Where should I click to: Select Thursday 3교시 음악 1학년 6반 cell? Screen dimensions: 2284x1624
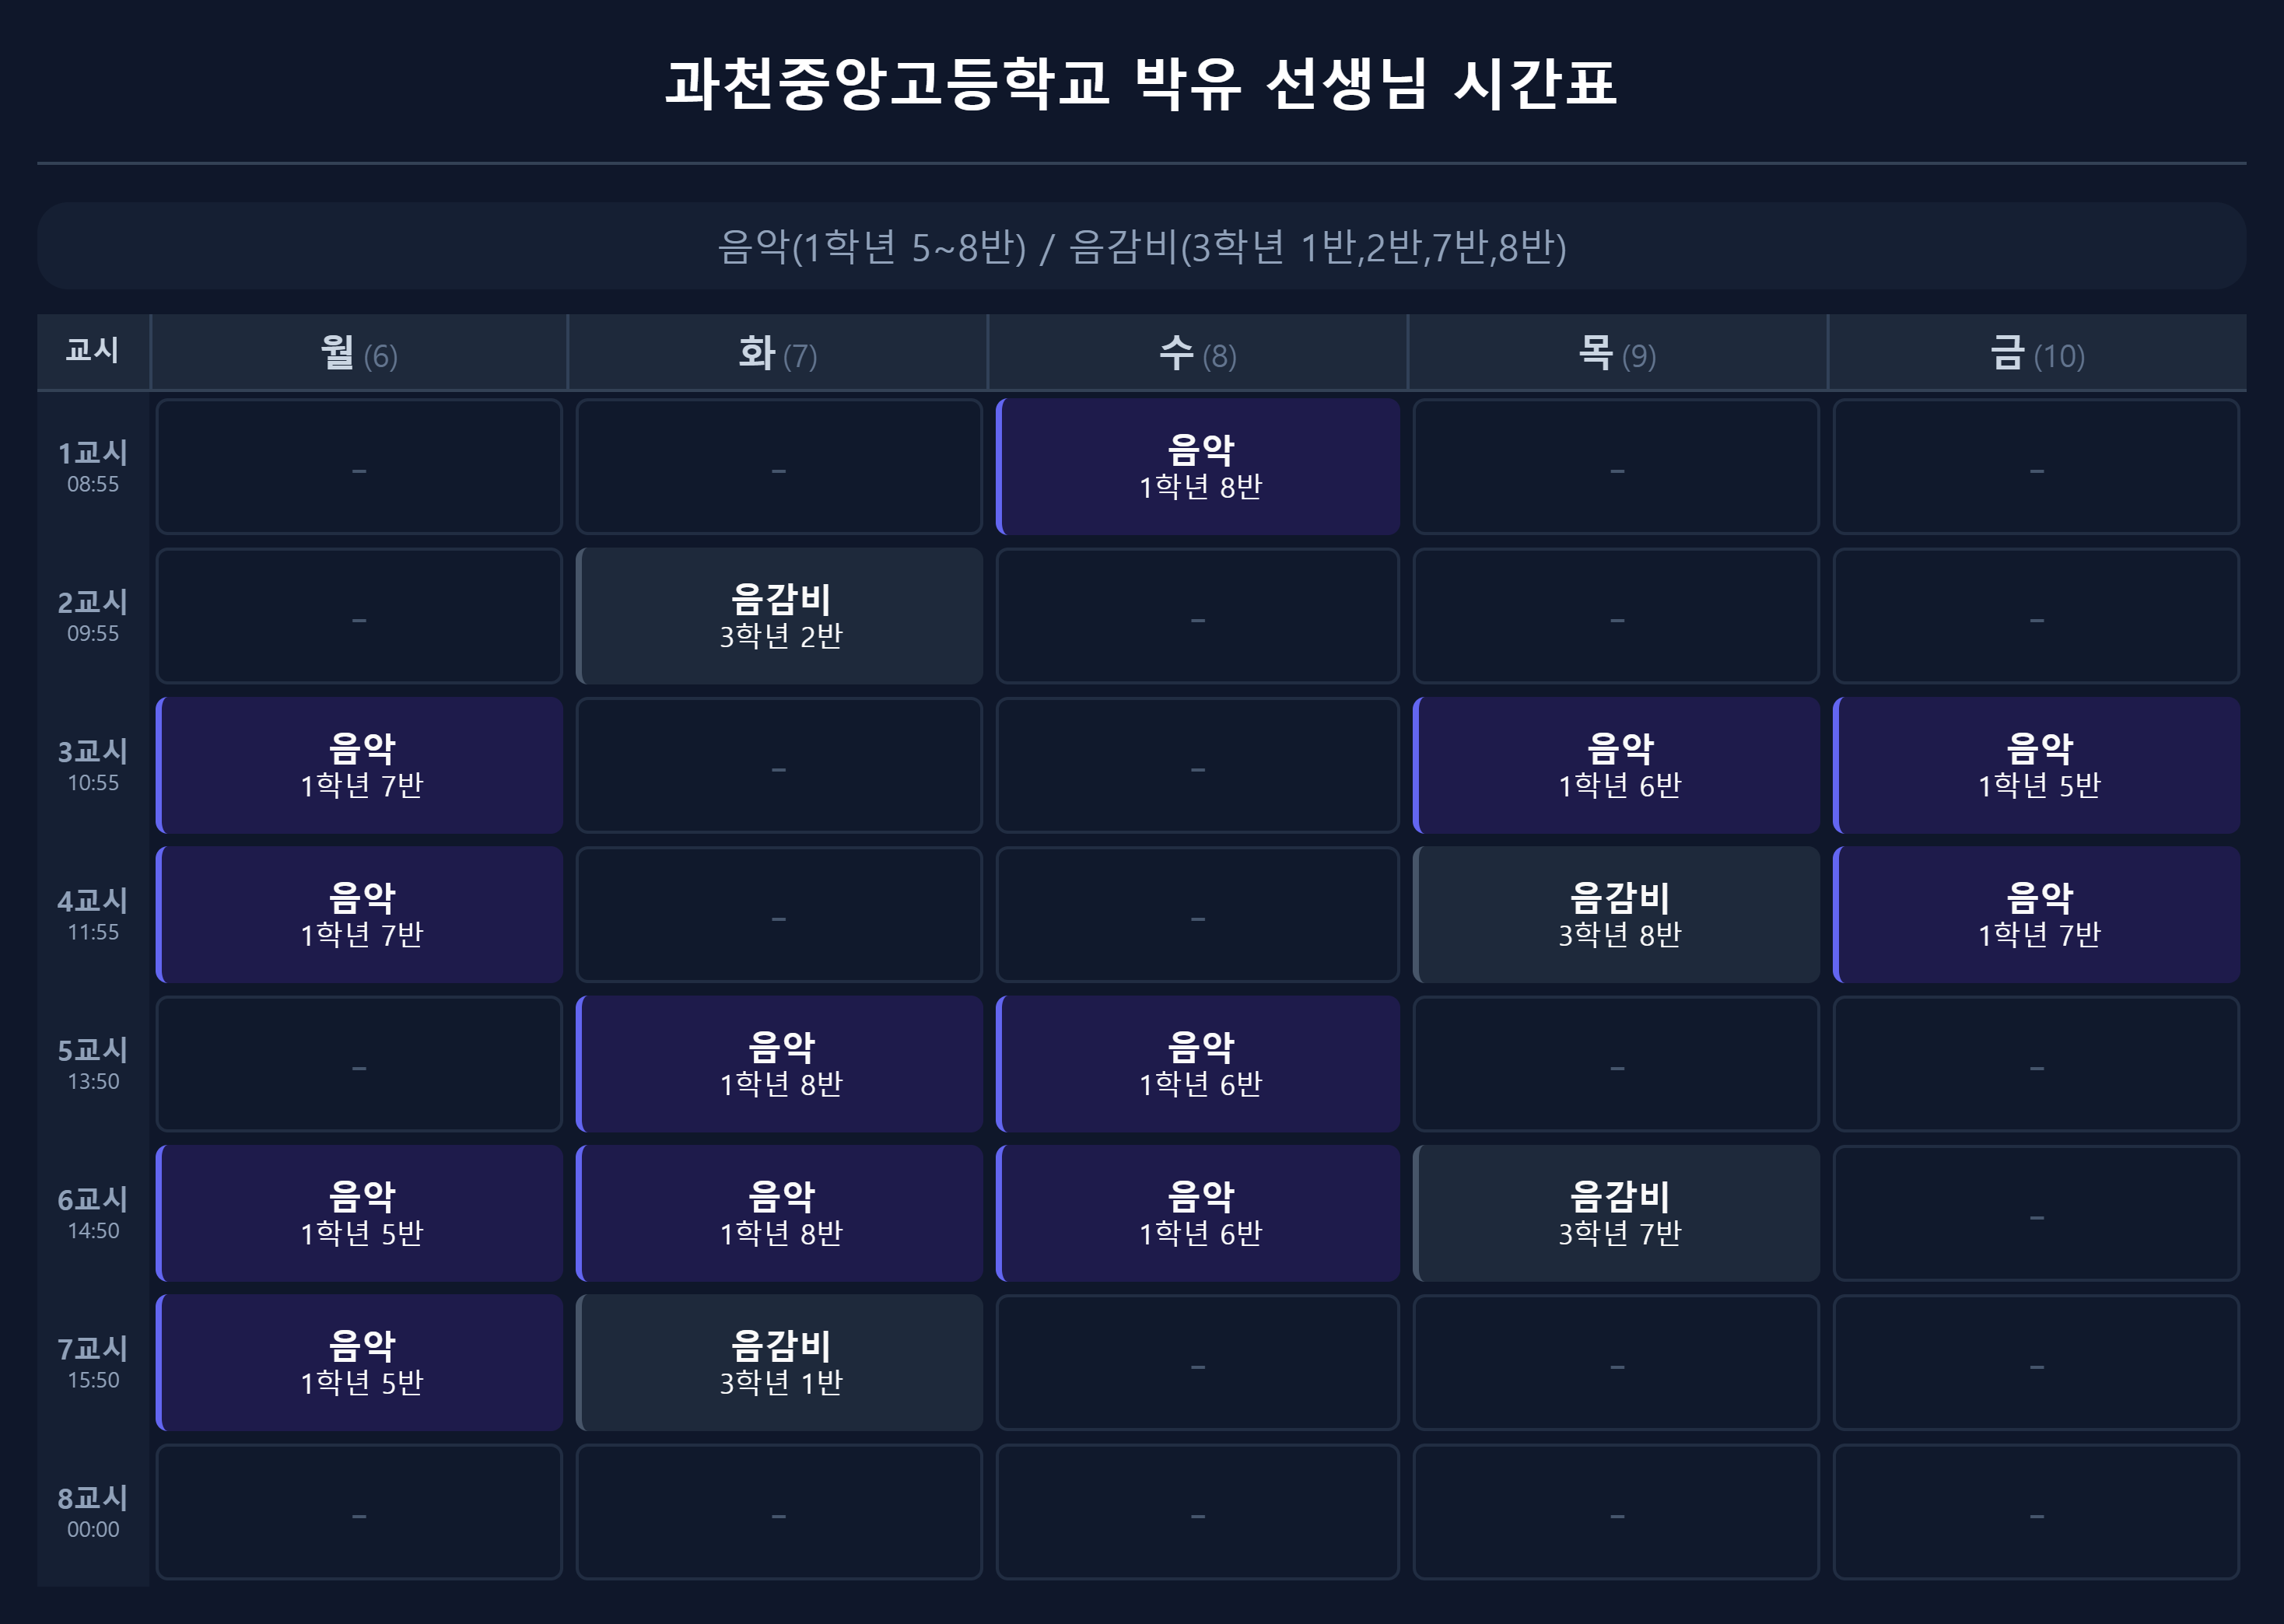click(1616, 765)
